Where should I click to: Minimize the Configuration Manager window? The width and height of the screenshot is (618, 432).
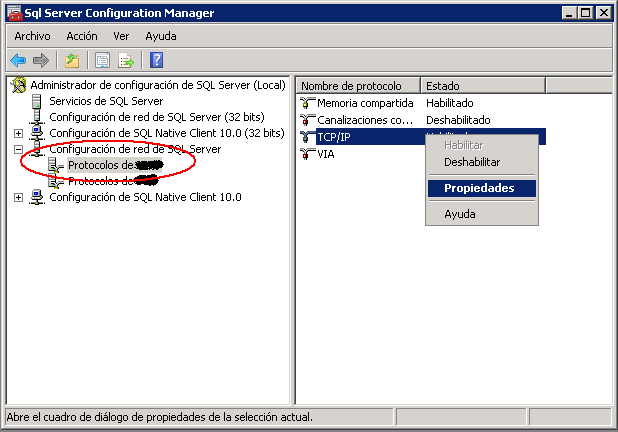tap(569, 13)
